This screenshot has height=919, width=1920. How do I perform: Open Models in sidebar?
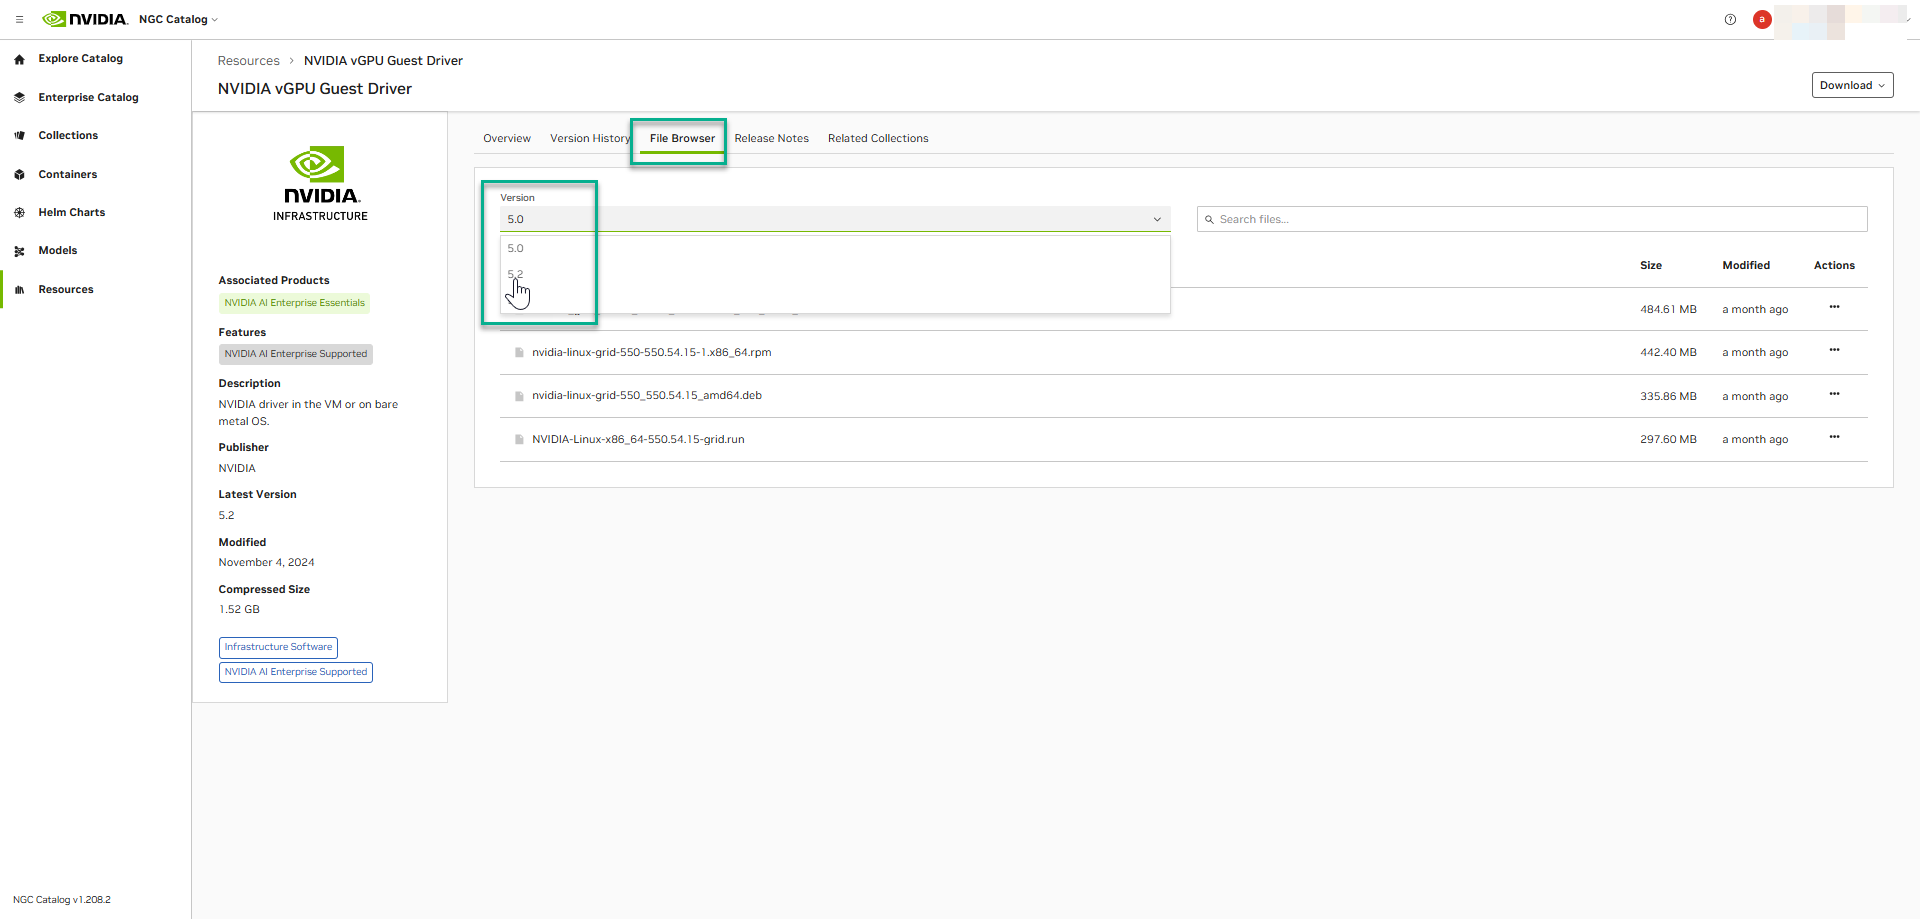(58, 251)
